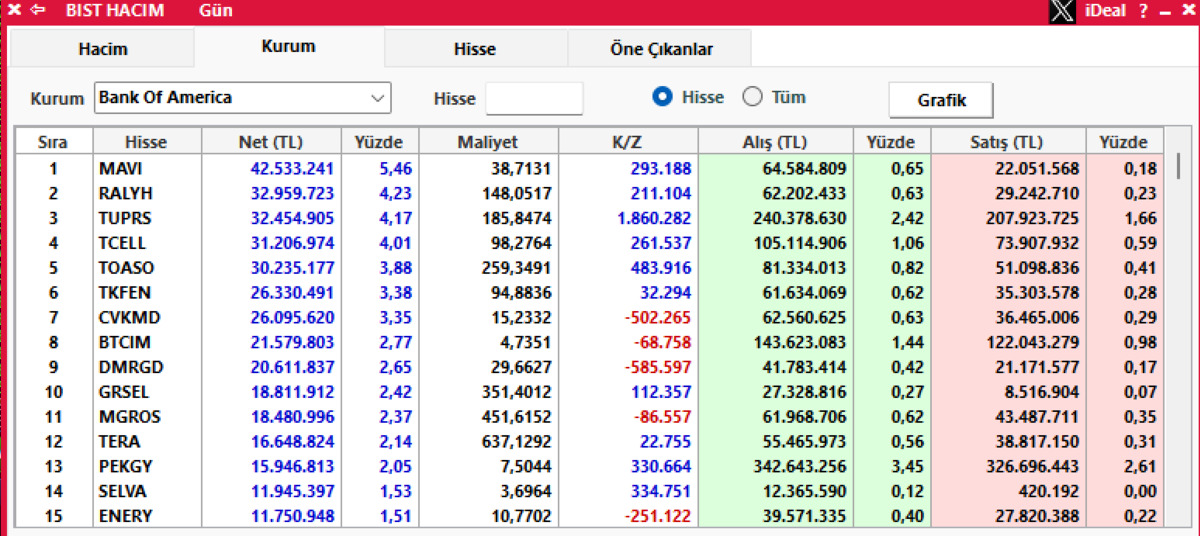Click the question mark help icon
Screen dimensions: 1200x536
[x=1142, y=11]
